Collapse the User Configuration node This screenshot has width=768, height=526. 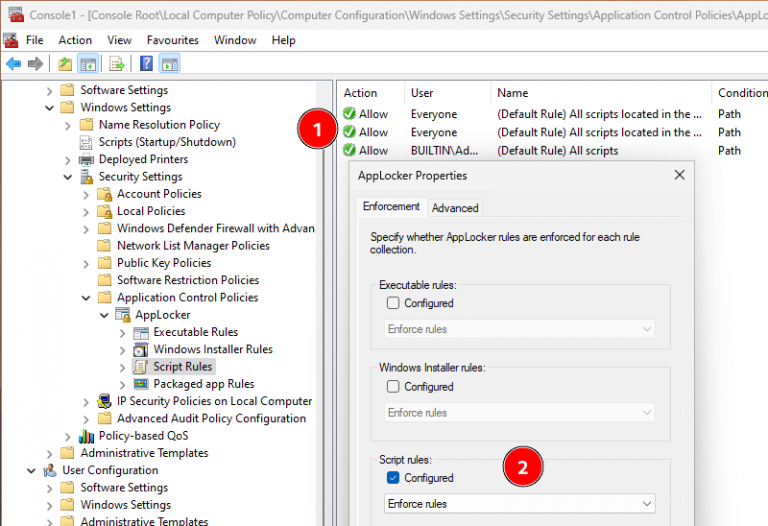31,471
